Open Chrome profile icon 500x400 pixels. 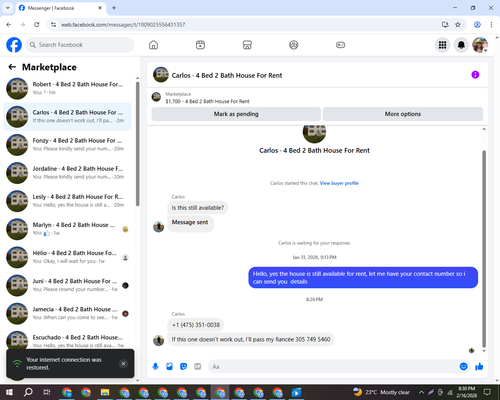click(477, 24)
